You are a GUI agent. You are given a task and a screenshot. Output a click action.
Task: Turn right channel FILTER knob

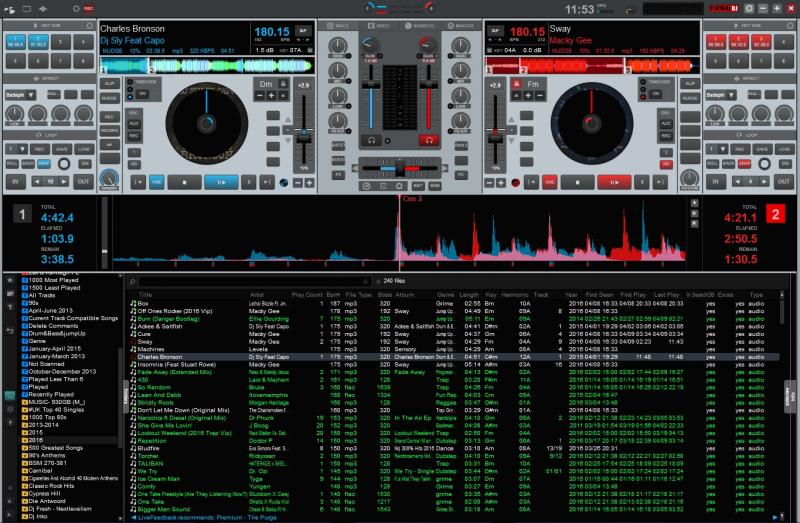point(461,120)
